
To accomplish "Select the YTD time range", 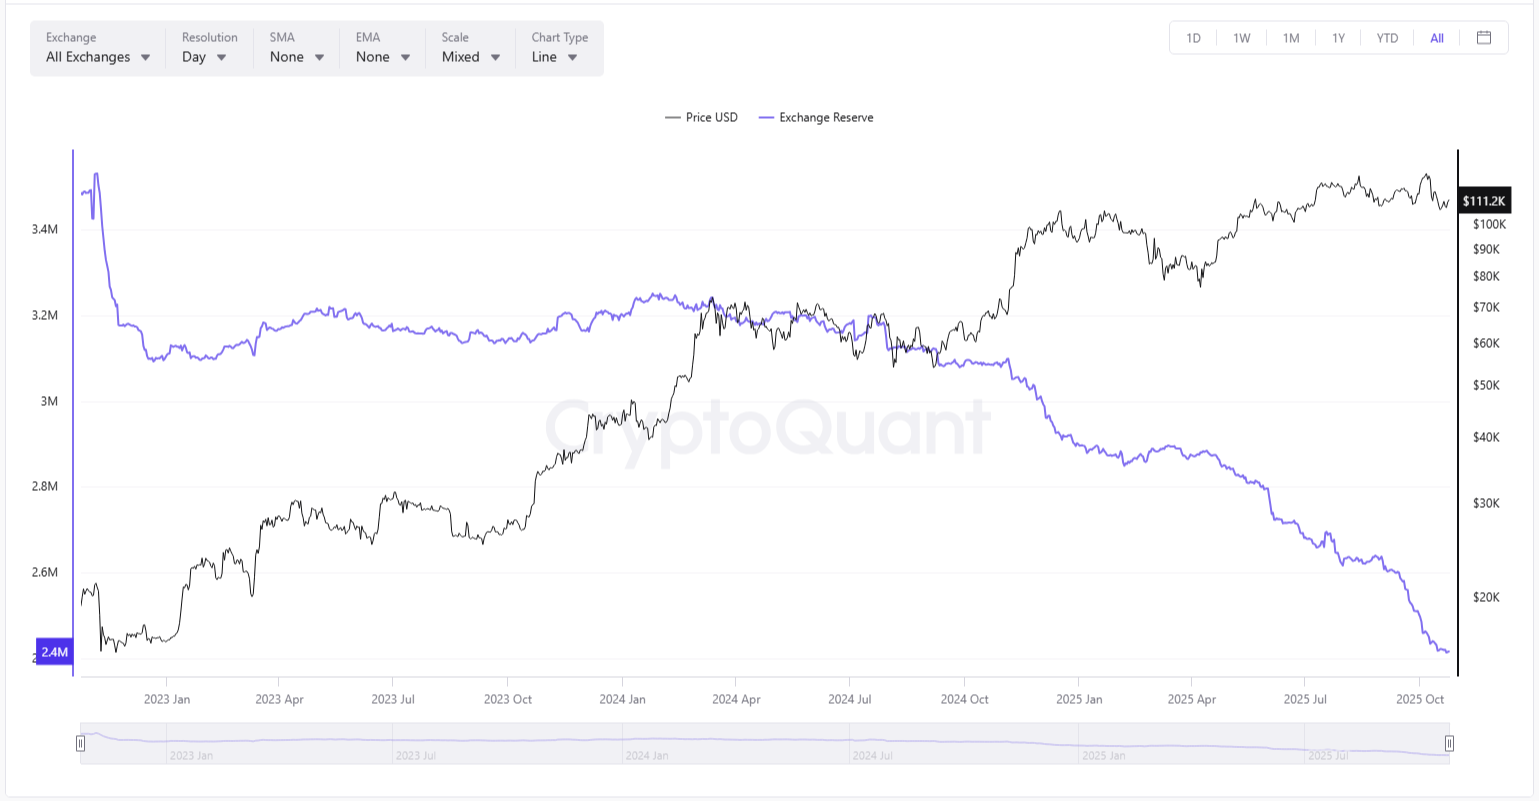I will [1387, 37].
